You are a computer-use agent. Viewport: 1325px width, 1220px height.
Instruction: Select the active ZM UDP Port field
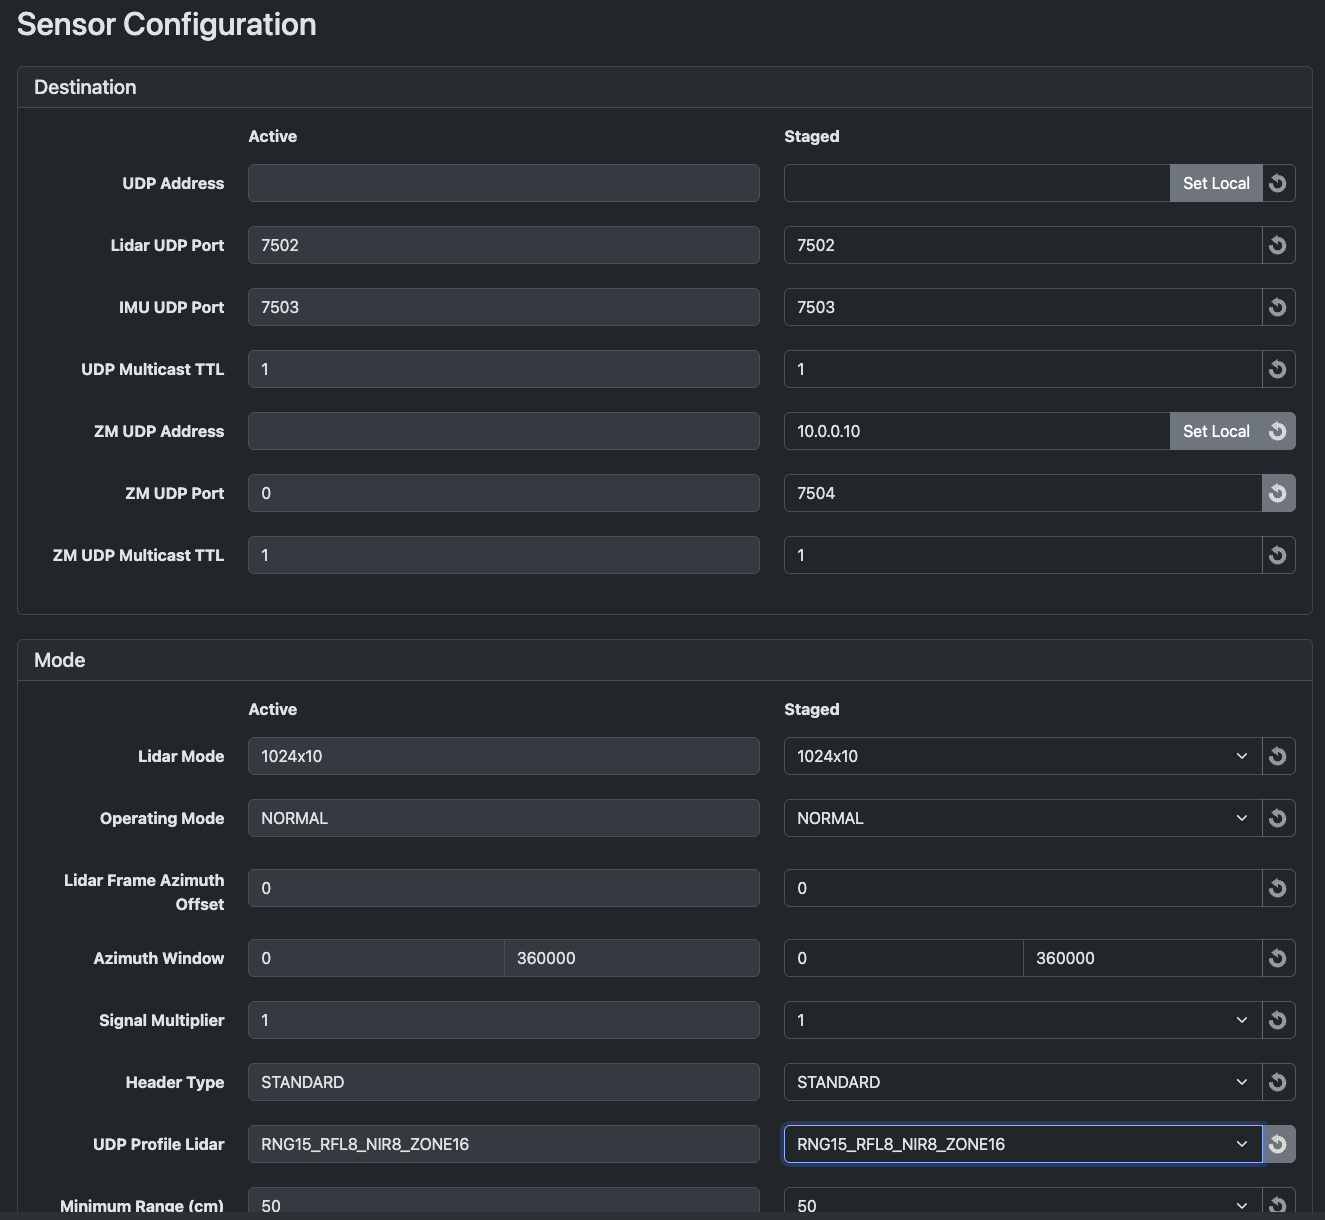(504, 493)
